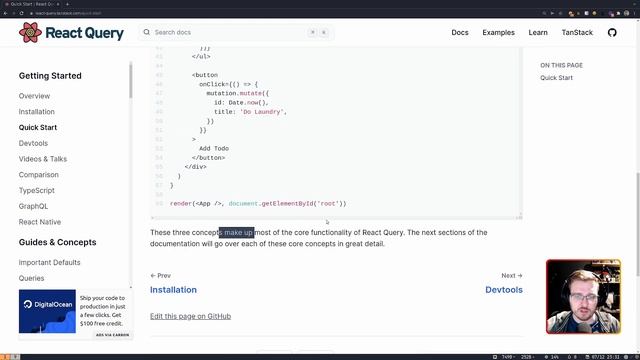
Task: Open the DigitalOcean ad banner
Action: pos(47,311)
